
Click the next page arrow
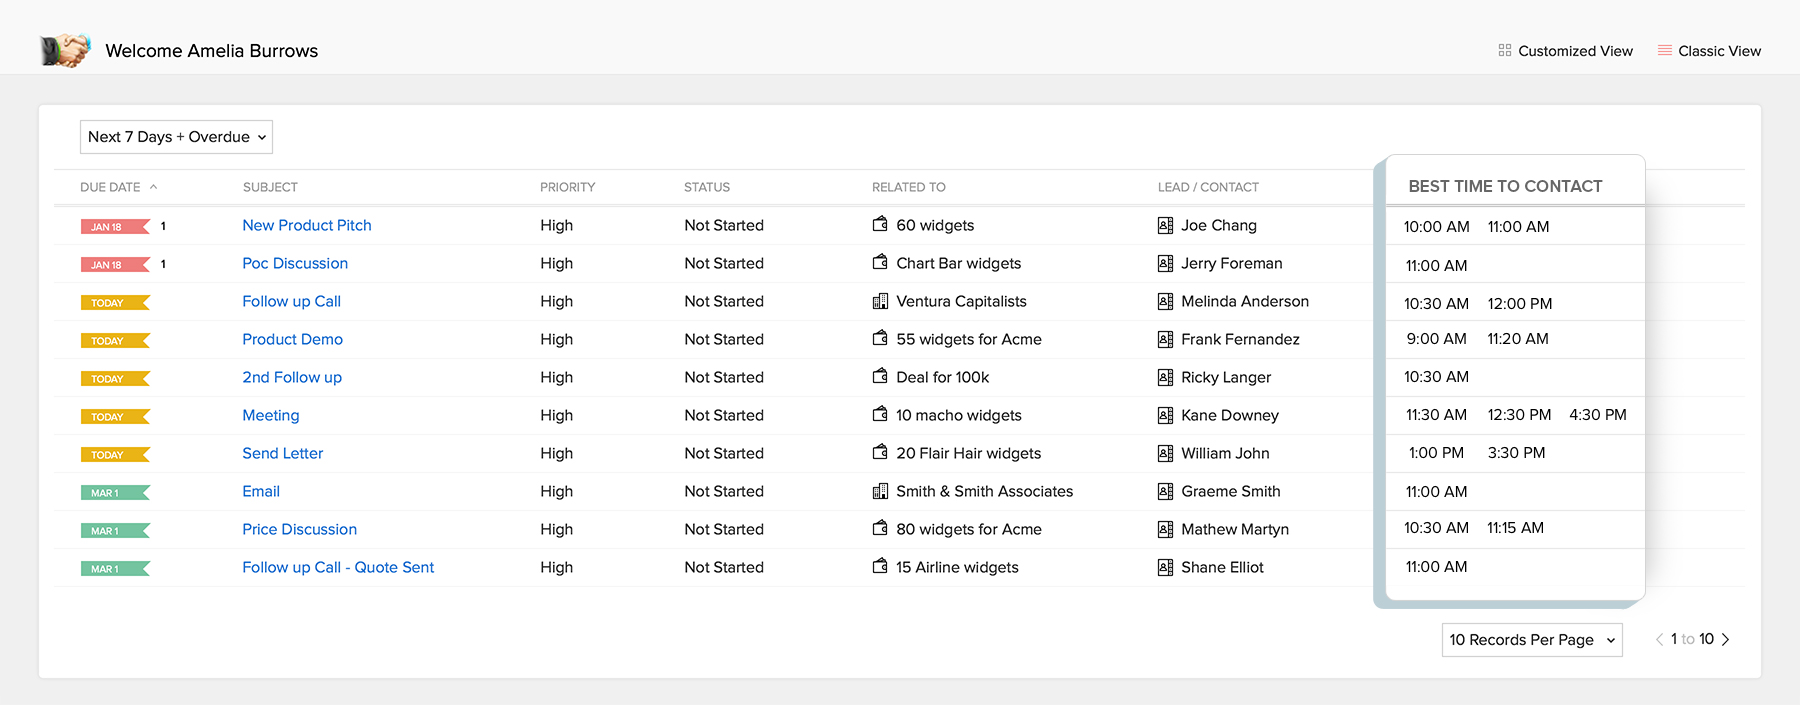1725,639
